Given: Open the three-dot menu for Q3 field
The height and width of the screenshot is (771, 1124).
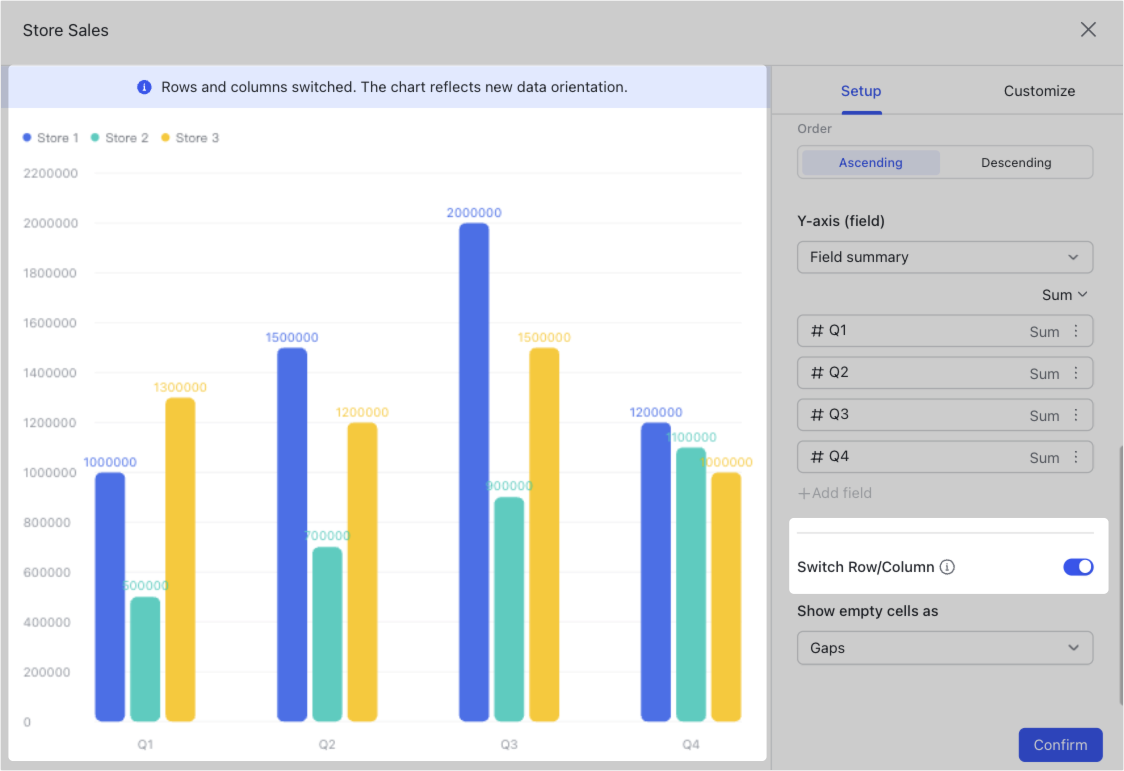Looking at the screenshot, I should pos(1075,415).
